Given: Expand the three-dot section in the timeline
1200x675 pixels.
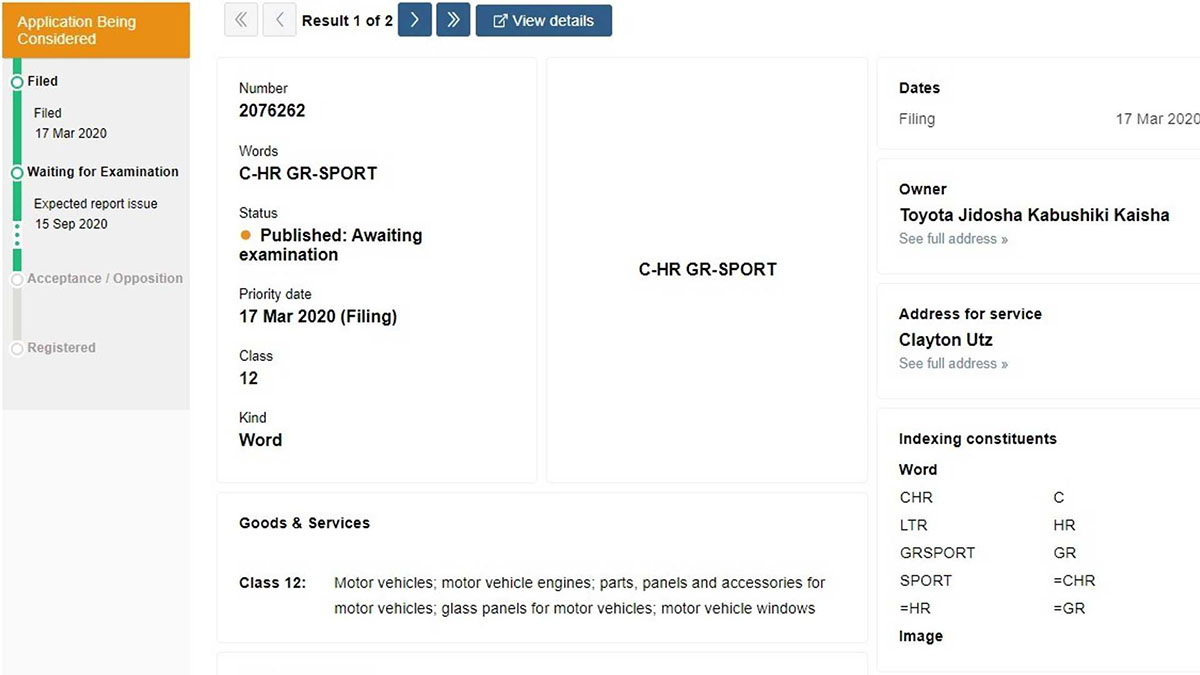Looking at the screenshot, I should (x=17, y=235).
